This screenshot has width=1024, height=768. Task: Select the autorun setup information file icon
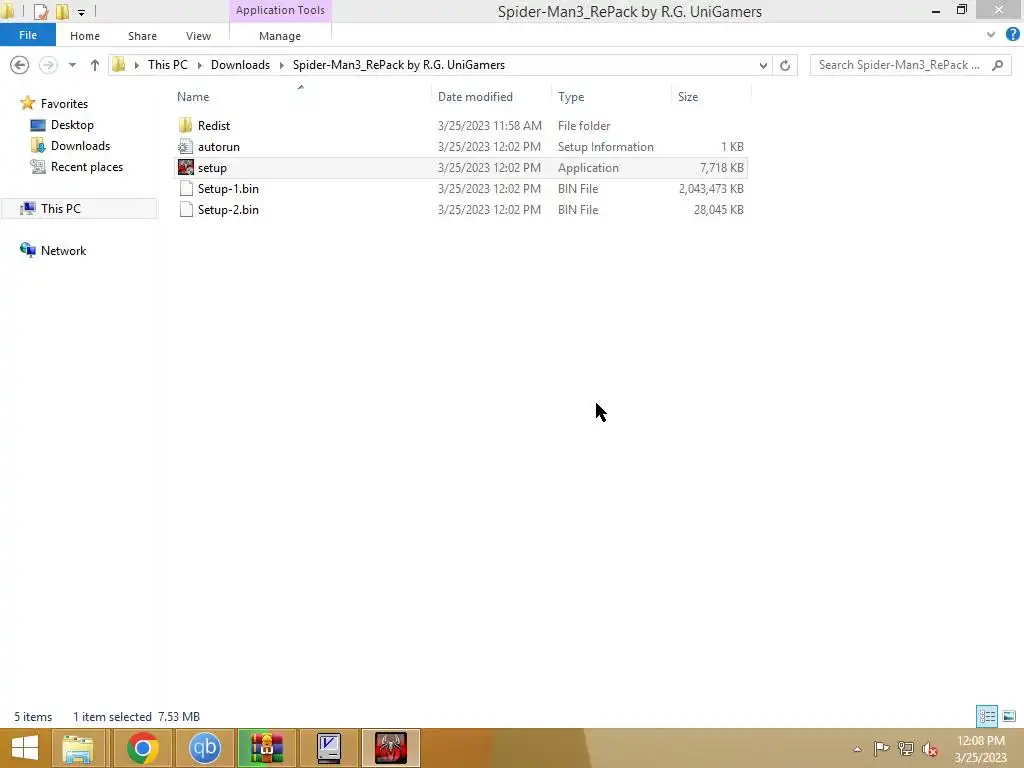pos(185,146)
